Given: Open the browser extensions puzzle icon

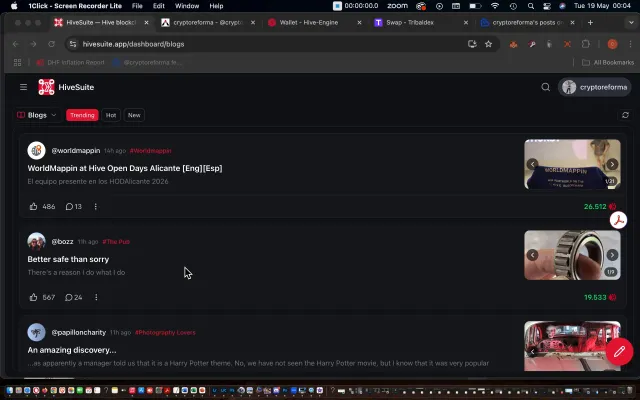Looking at the screenshot, I should (586, 44).
